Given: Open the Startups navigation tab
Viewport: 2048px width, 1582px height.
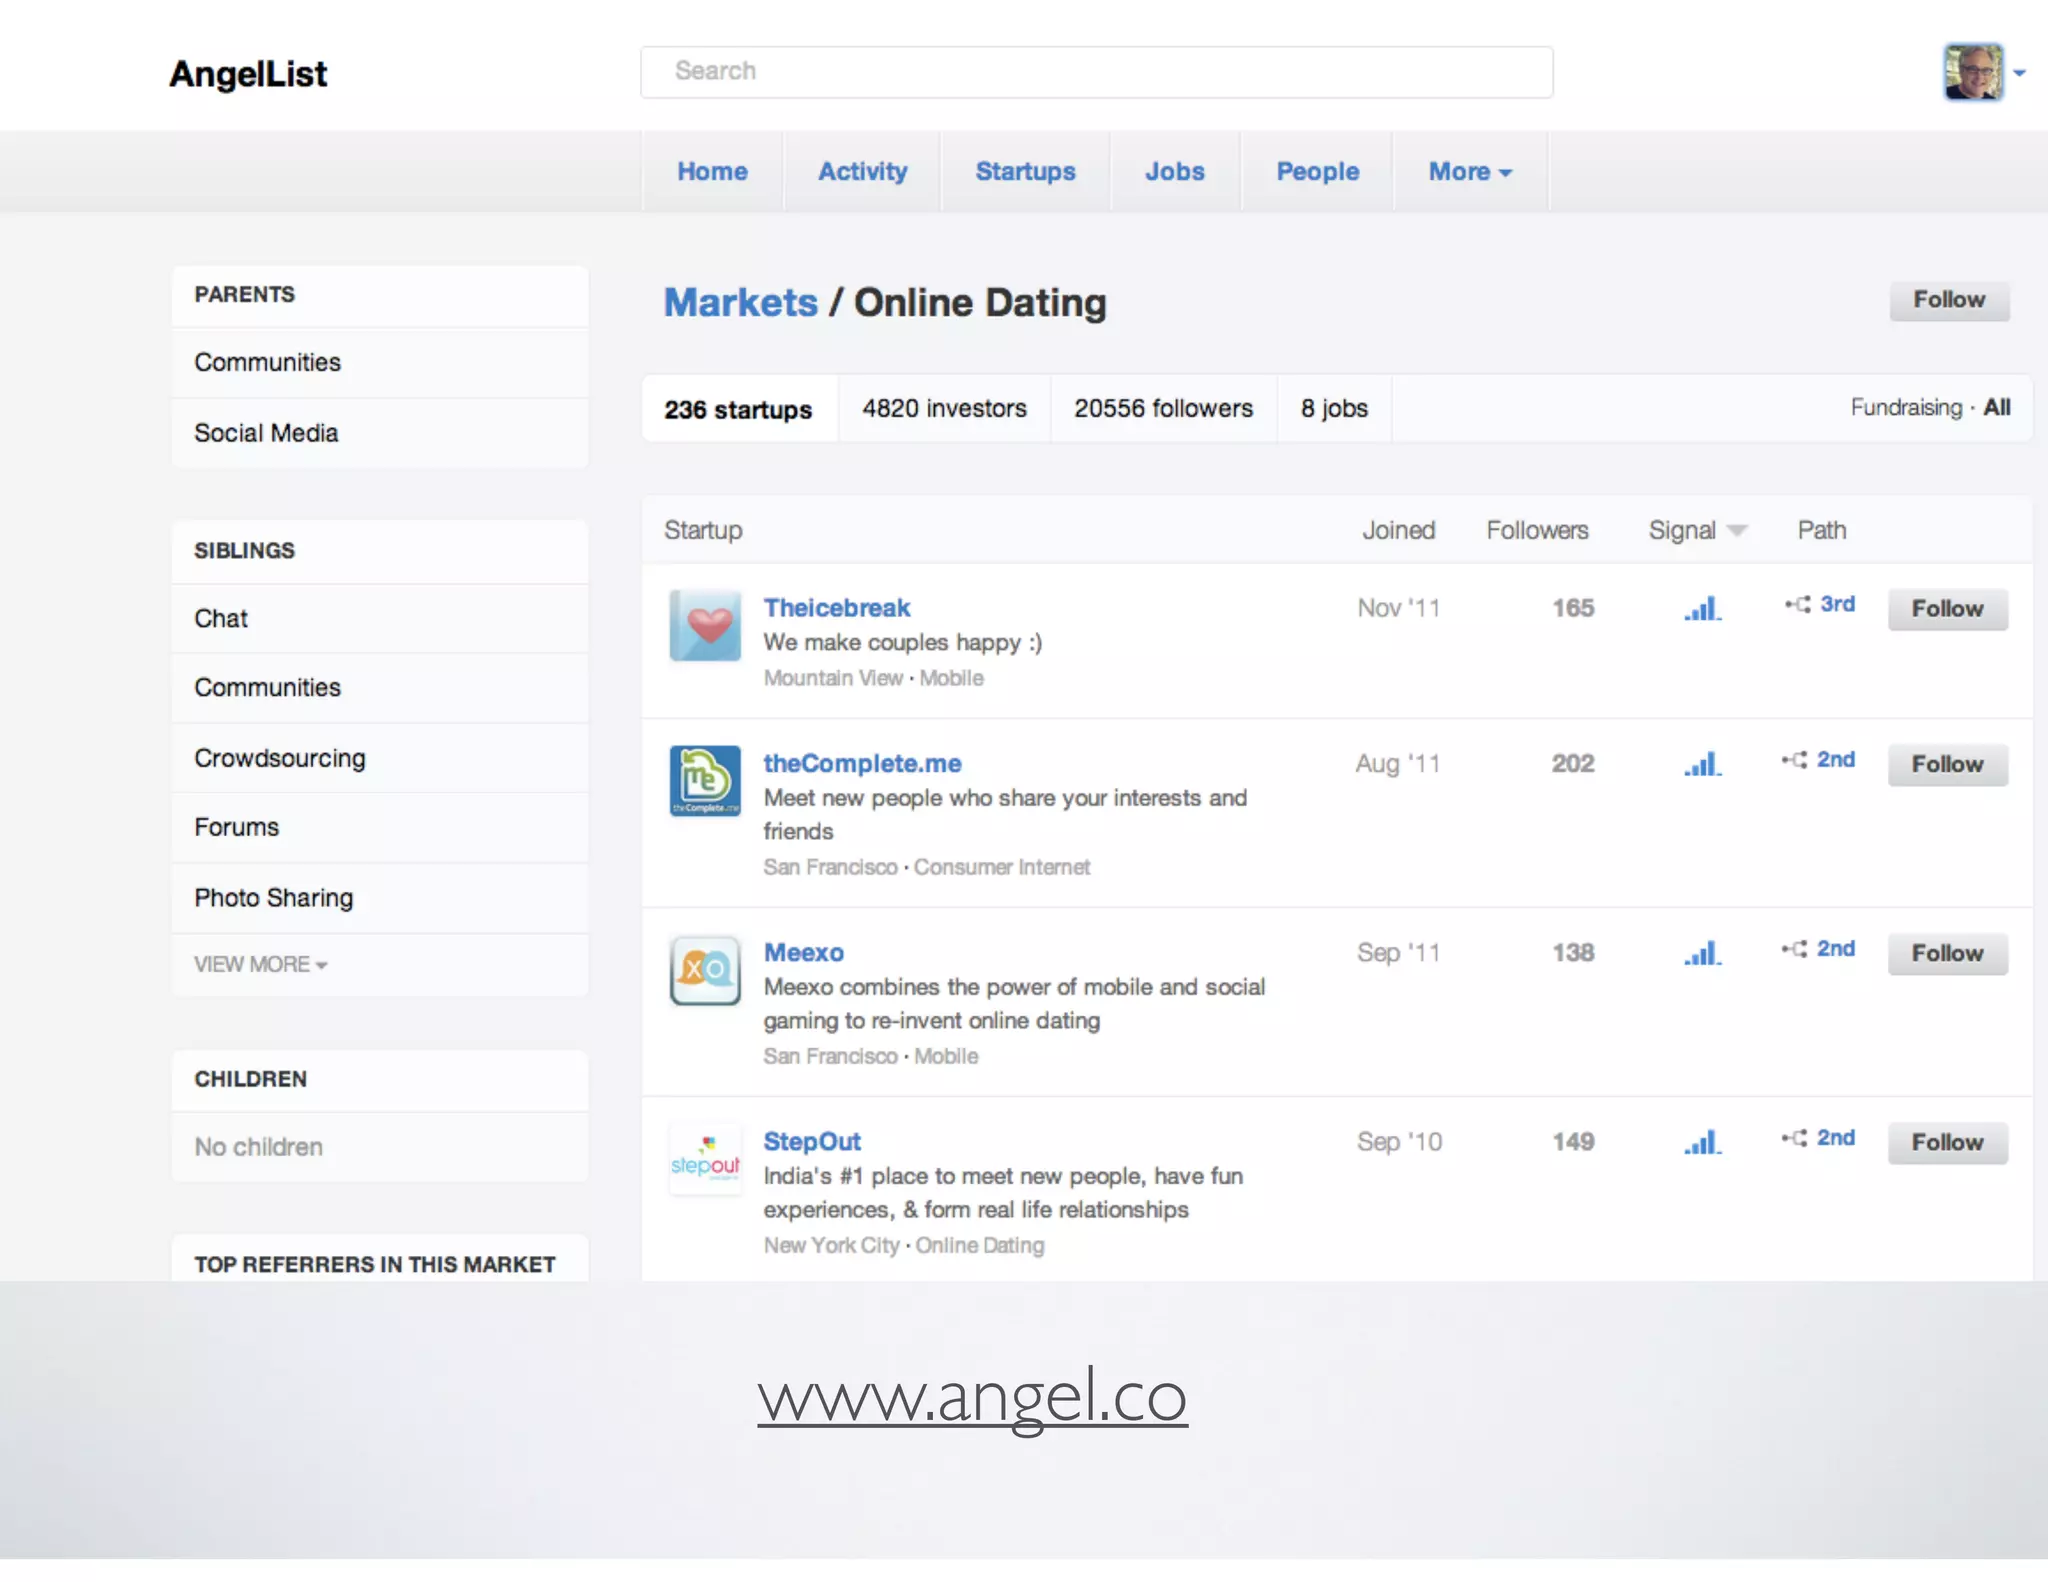Looking at the screenshot, I should coord(1025,171).
